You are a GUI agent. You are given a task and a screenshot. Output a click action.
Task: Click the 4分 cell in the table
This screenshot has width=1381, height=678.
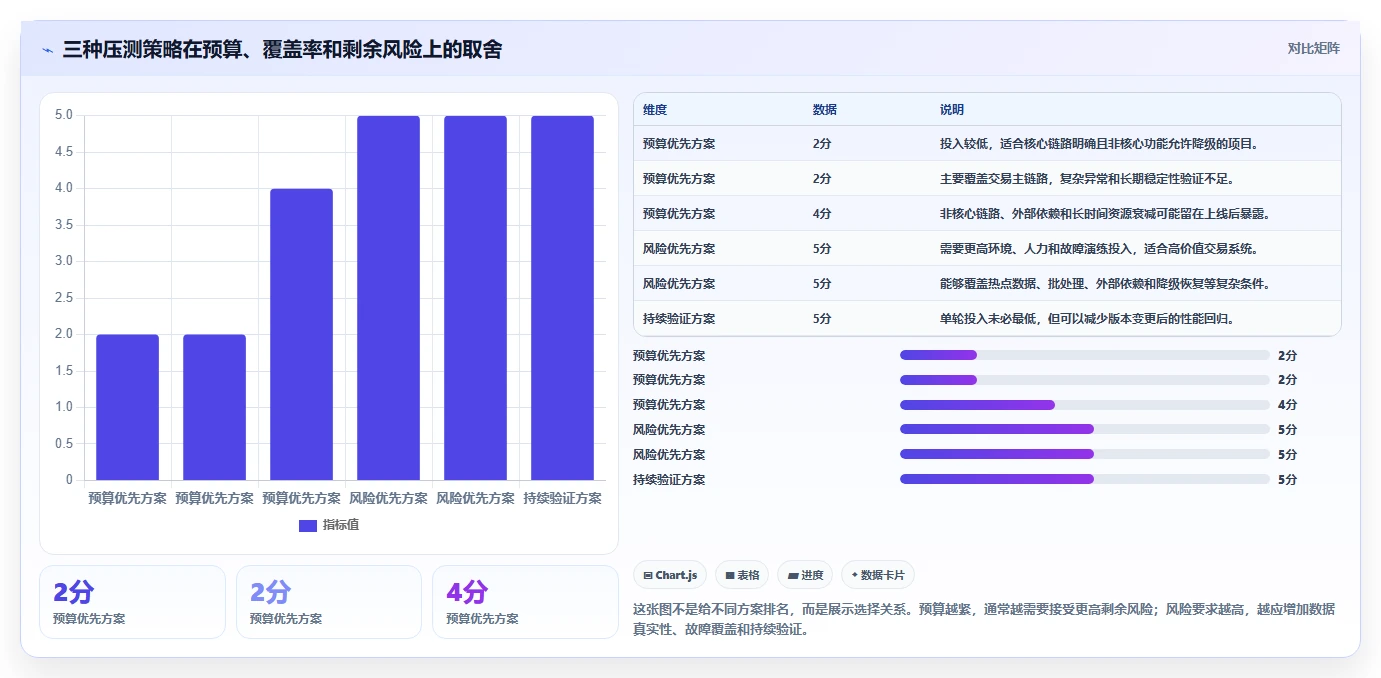(x=822, y=214)
